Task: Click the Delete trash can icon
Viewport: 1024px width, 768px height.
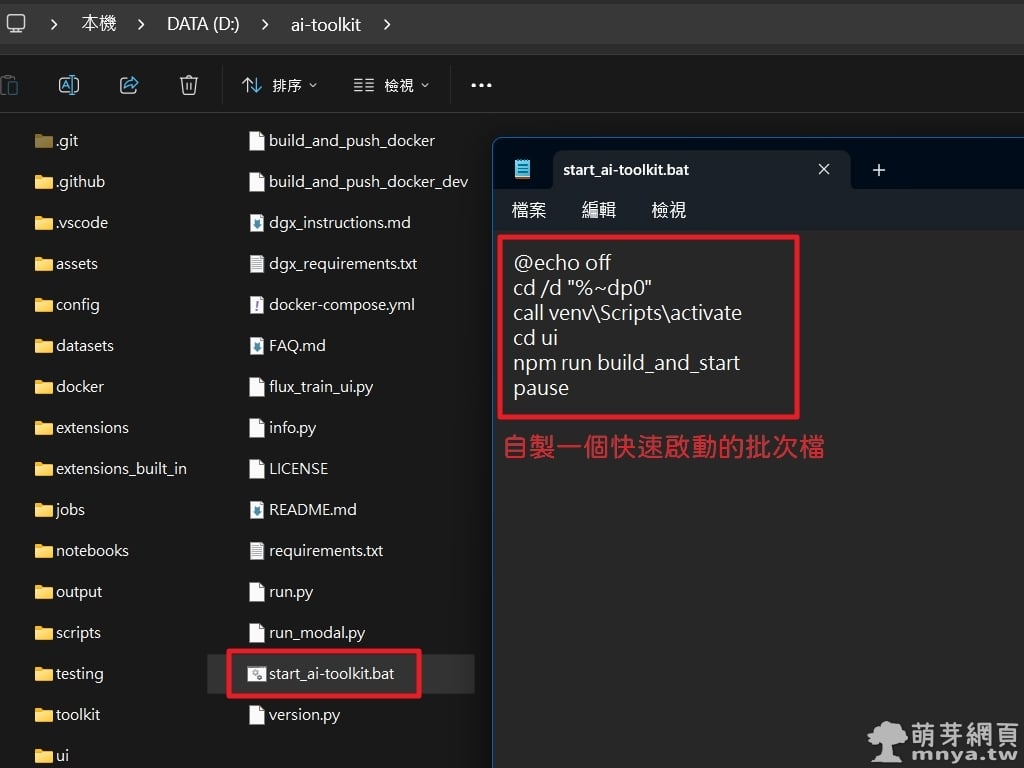Action: 189,85
